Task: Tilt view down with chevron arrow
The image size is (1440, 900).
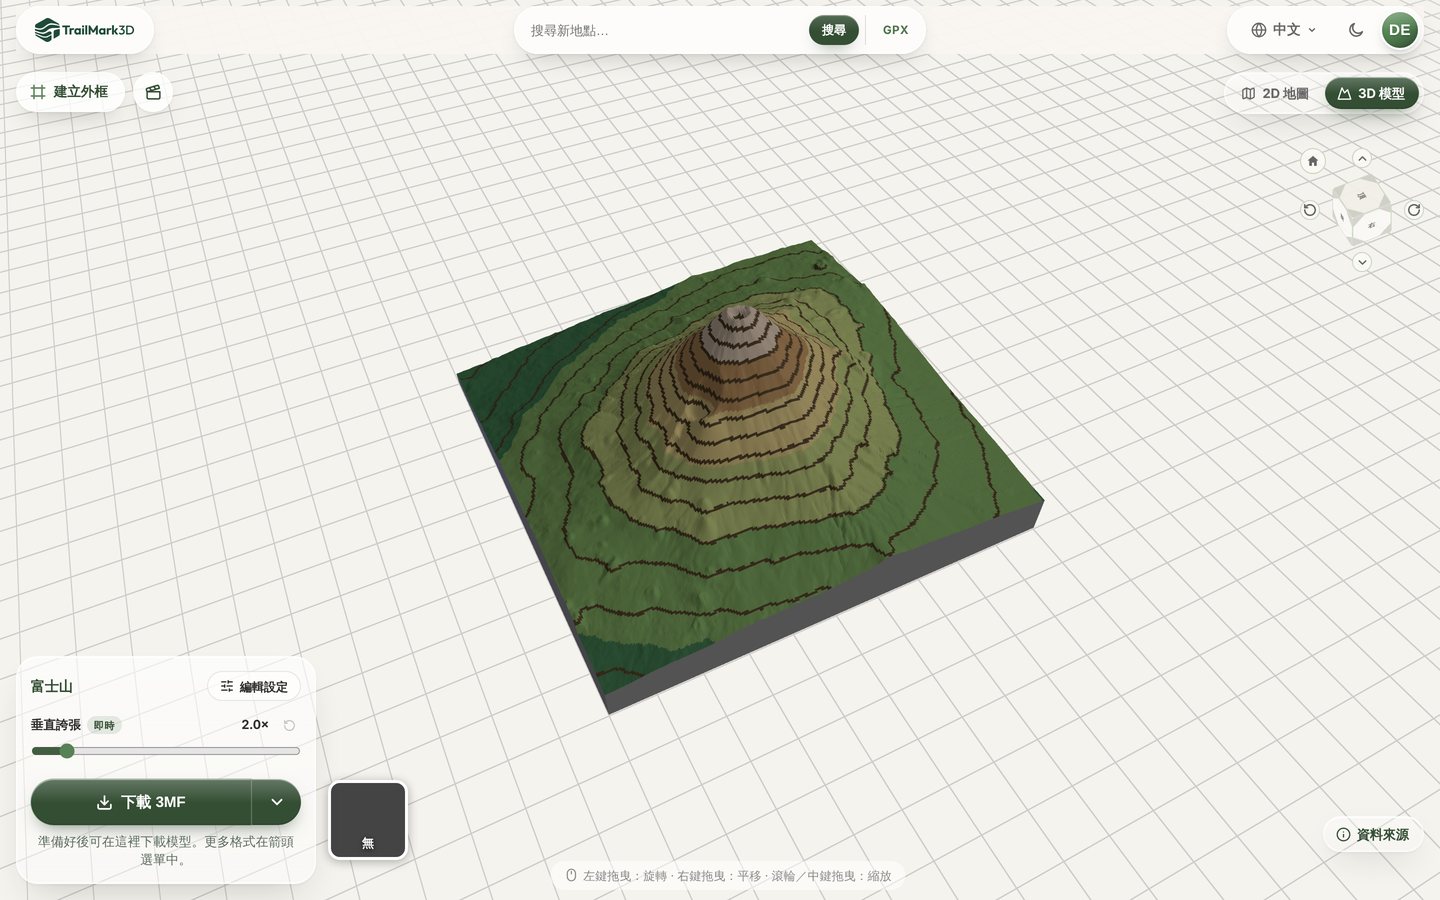Action: point(1362,262)
